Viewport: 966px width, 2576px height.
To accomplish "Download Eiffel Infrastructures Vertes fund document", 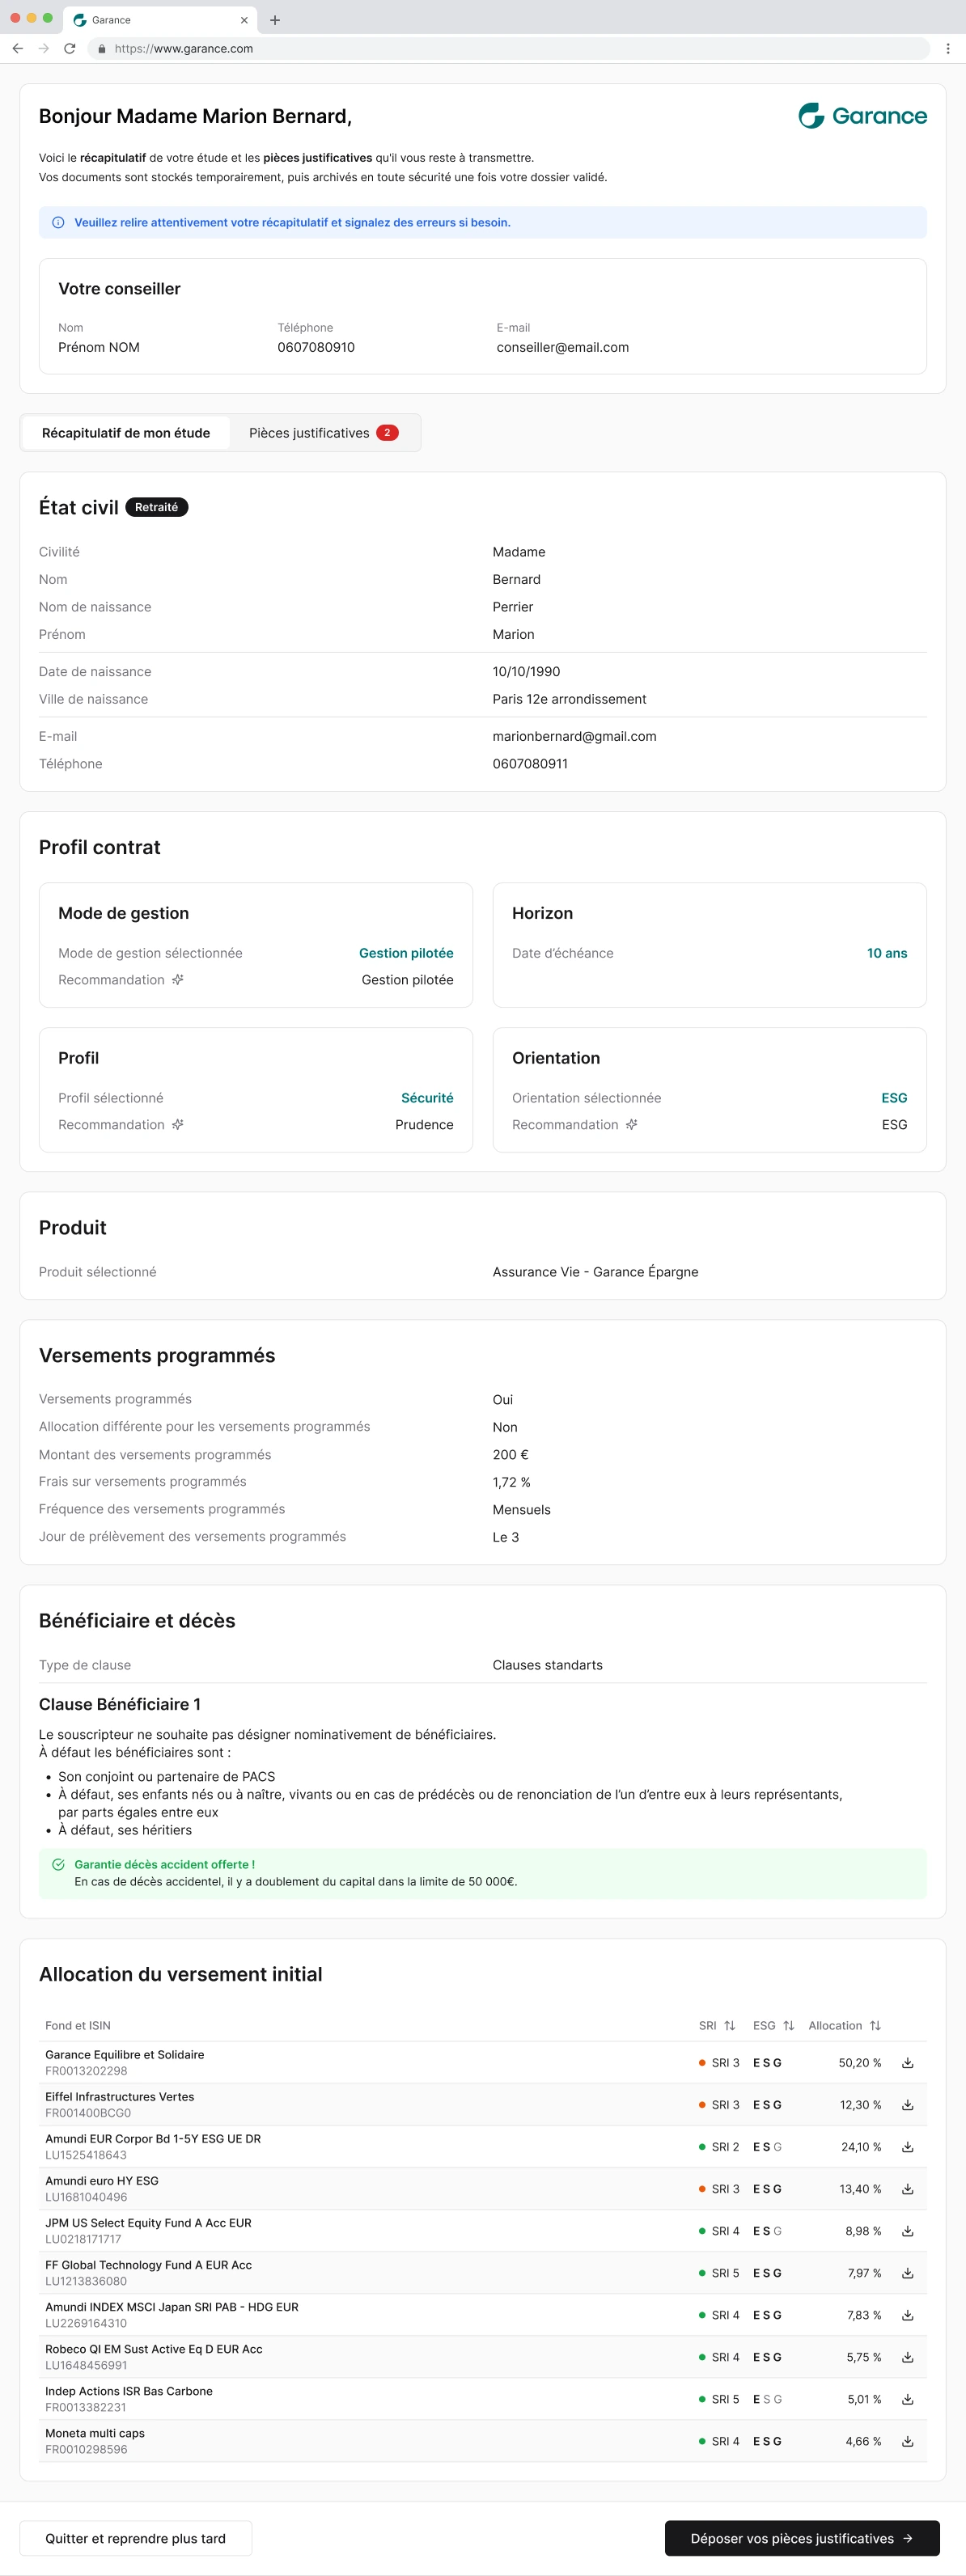I will point(907,2105).
